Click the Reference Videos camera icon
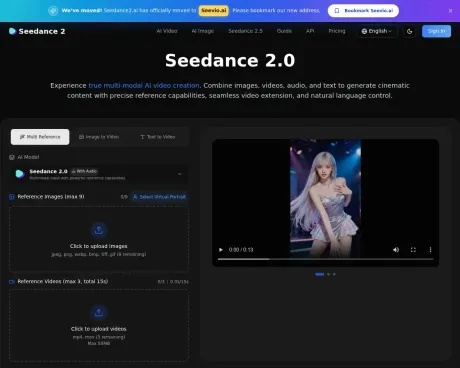The image size is (460, 368). 12,282
